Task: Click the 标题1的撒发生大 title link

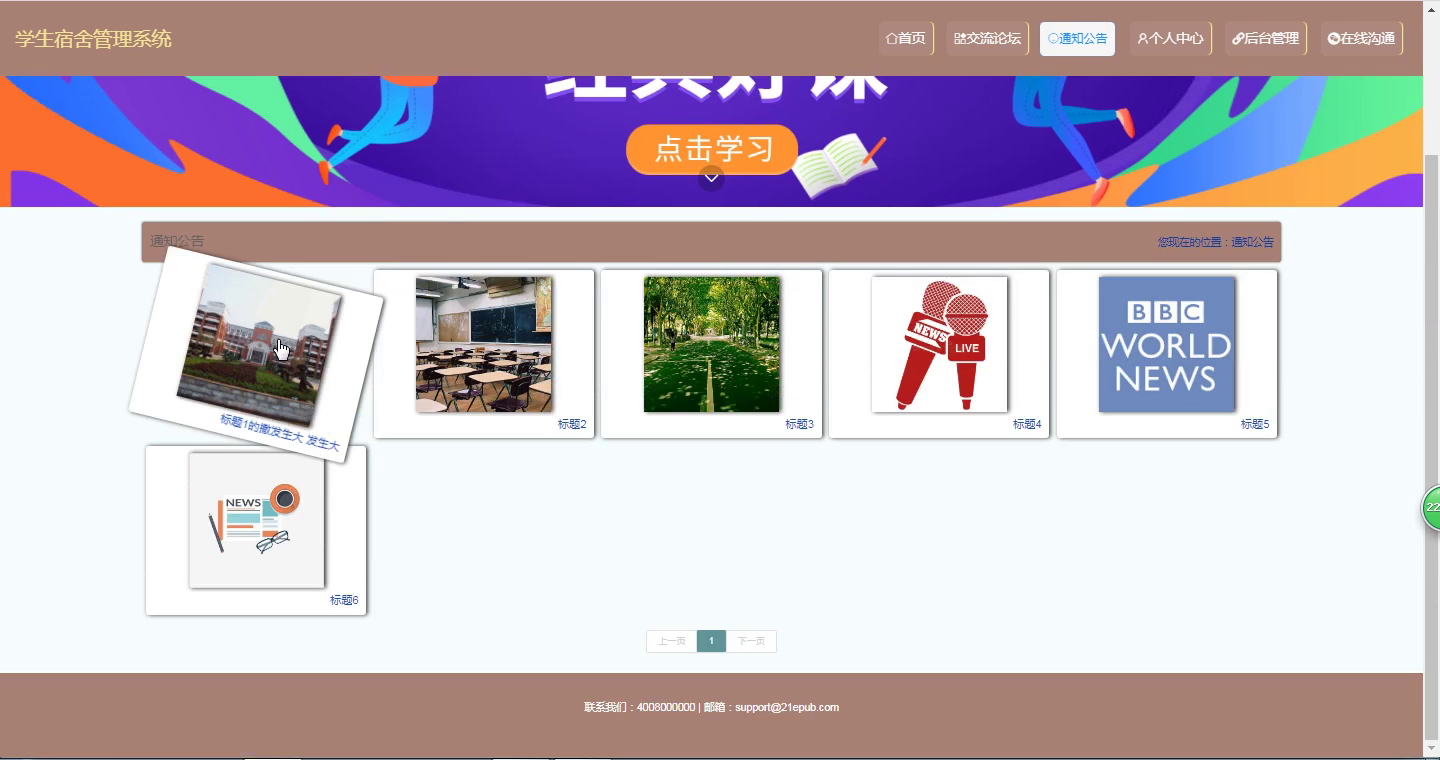Action: pyautogui.click(x=280, y=433)
